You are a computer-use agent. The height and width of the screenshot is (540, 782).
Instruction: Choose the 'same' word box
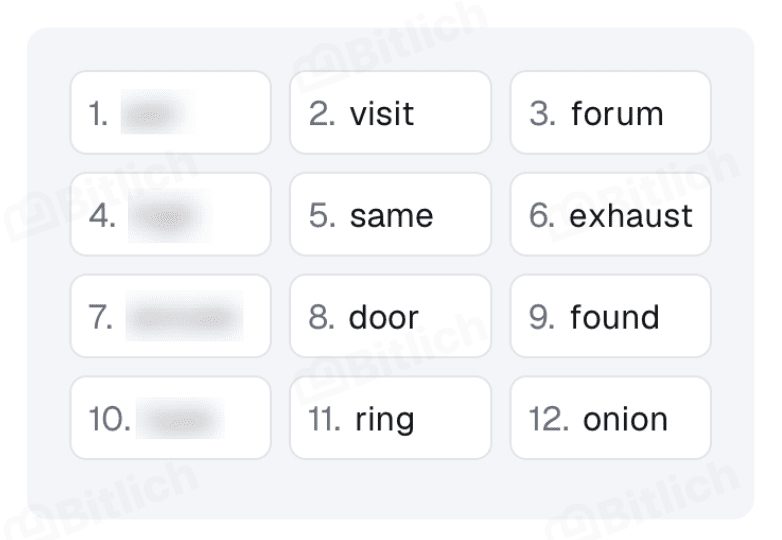click(x=391, y=214)
